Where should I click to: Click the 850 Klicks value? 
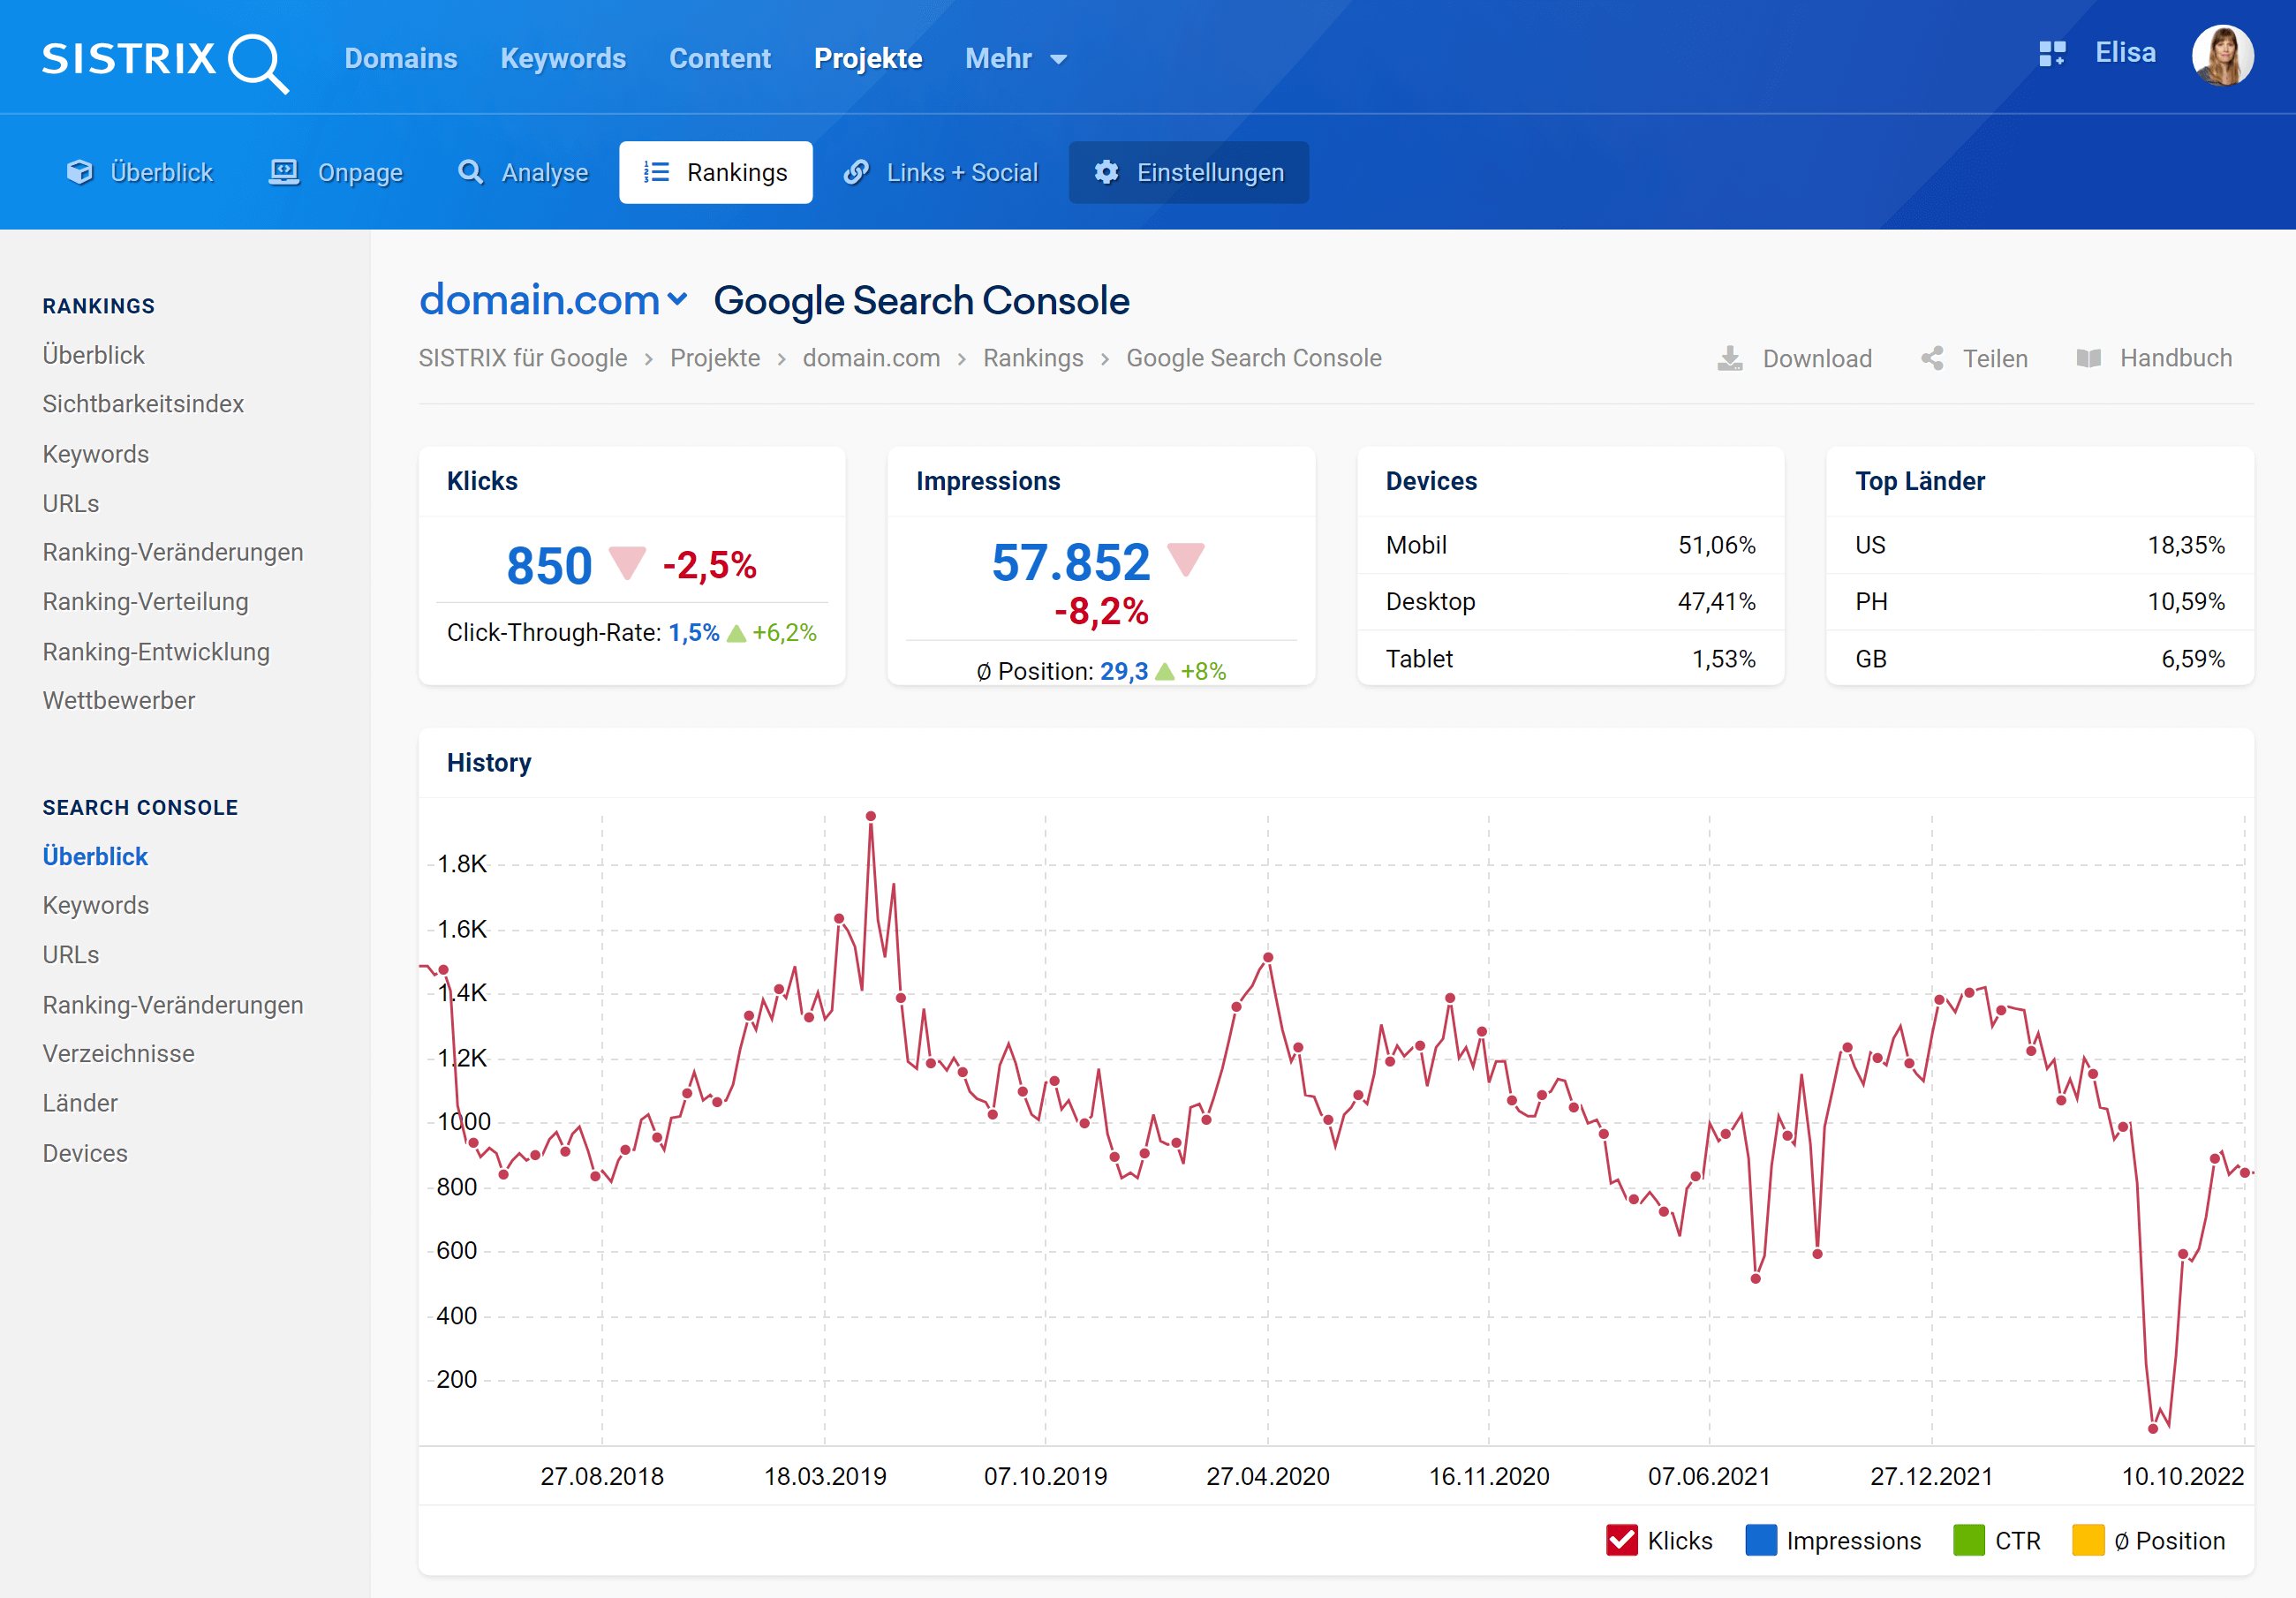[549, 565]
